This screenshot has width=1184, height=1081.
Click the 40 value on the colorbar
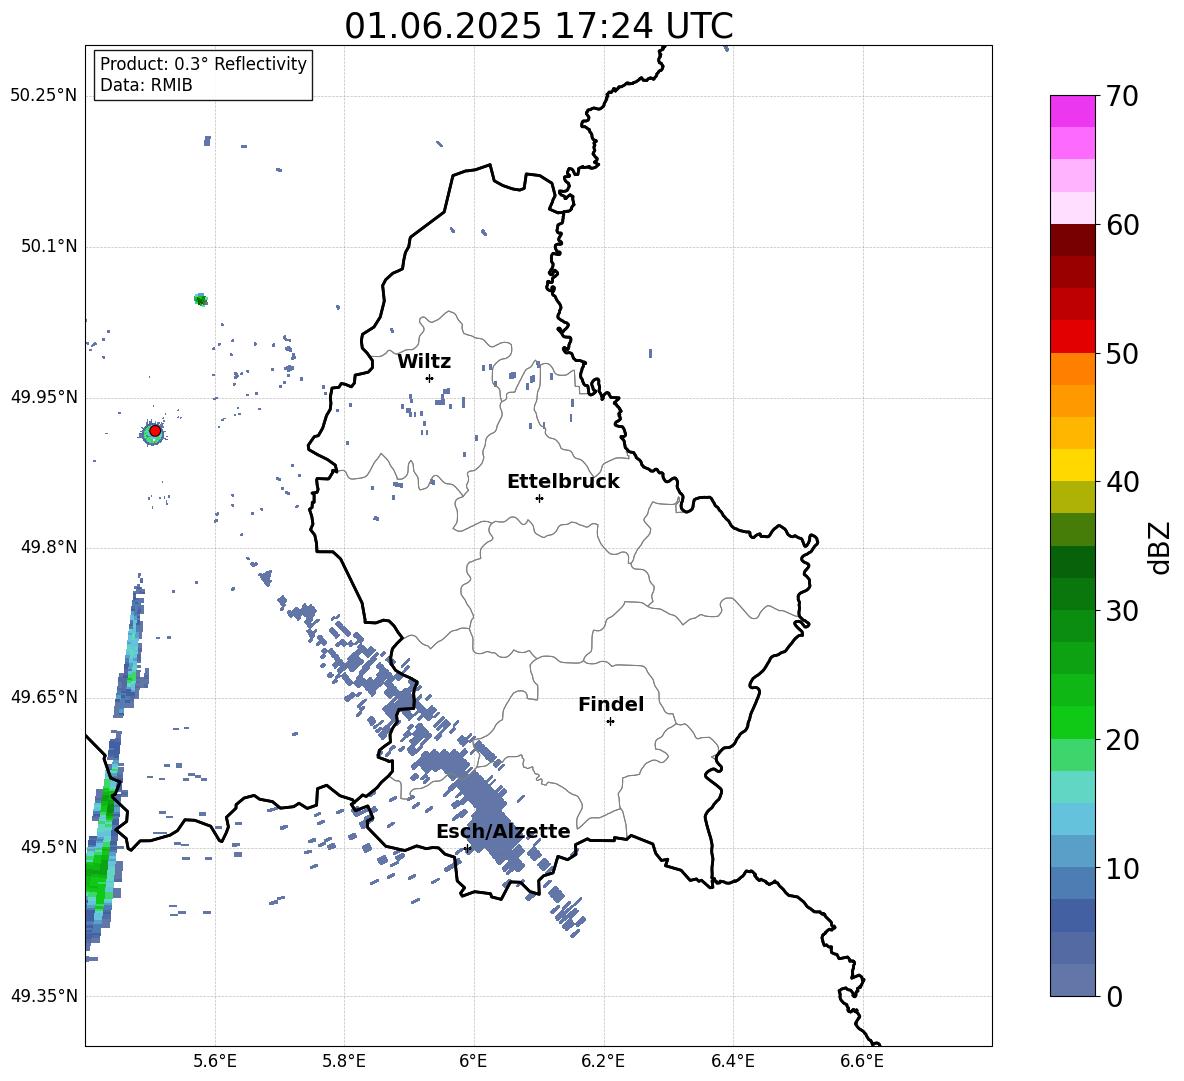tap(1122, 482)
